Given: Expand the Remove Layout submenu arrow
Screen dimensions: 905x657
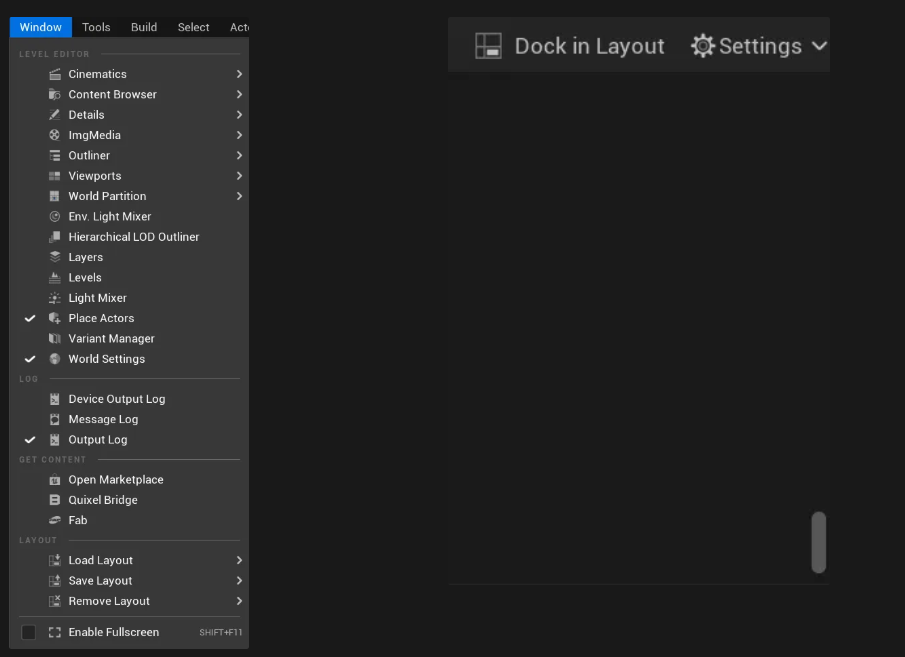Looking at the screenshot, I should click(x=239, y=601).
